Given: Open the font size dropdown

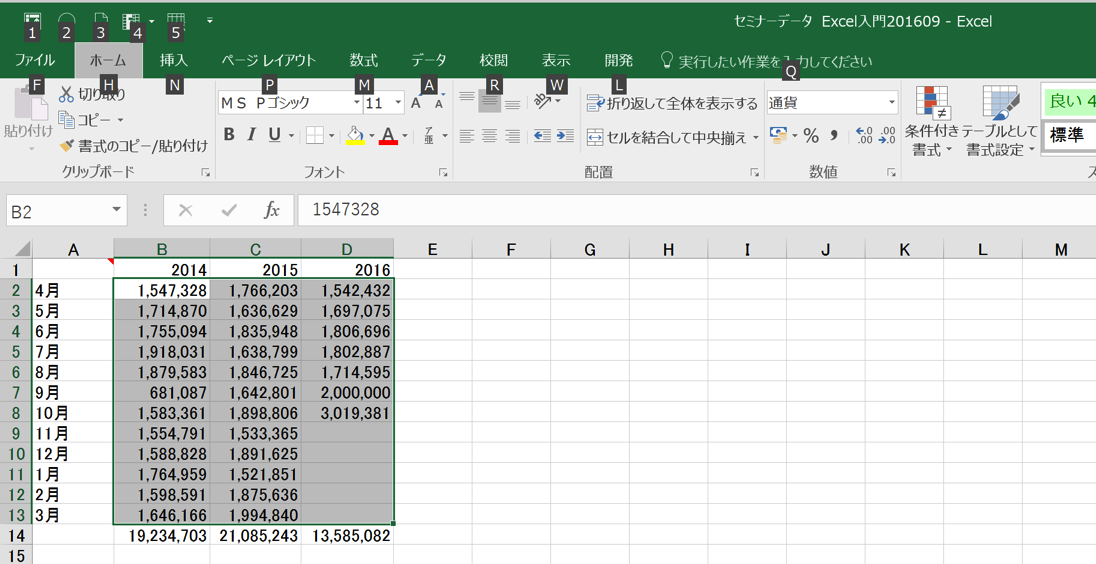Looking at the screenshot, I should click(398, 103).
